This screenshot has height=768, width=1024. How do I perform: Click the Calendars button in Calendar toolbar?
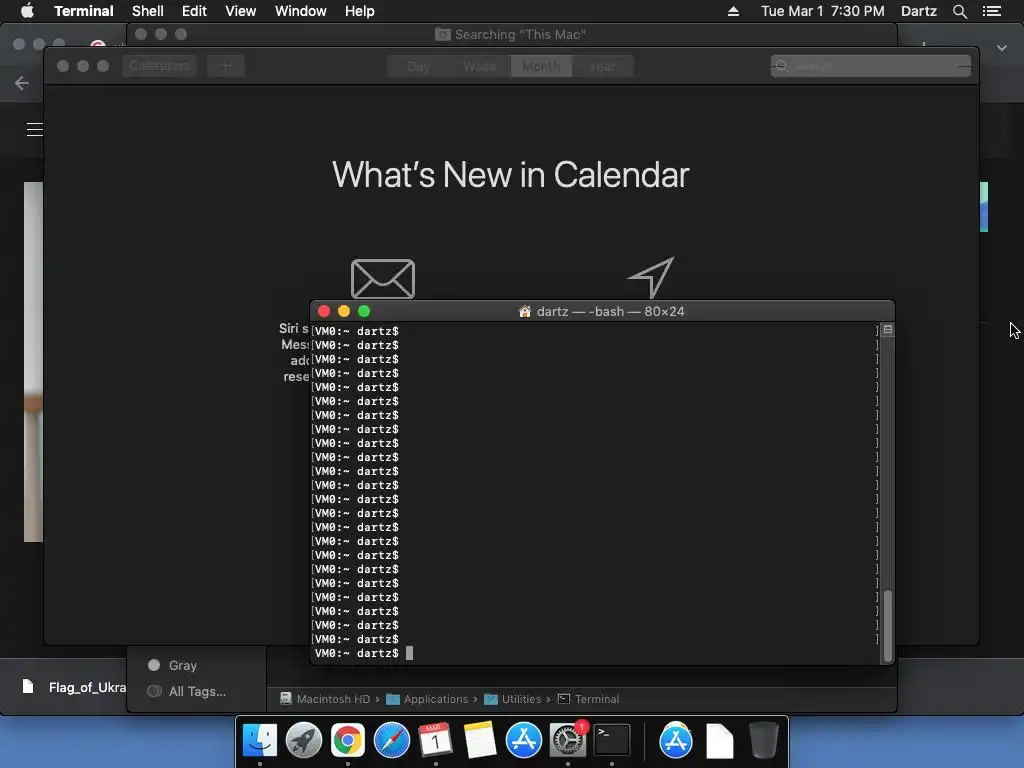159,66
